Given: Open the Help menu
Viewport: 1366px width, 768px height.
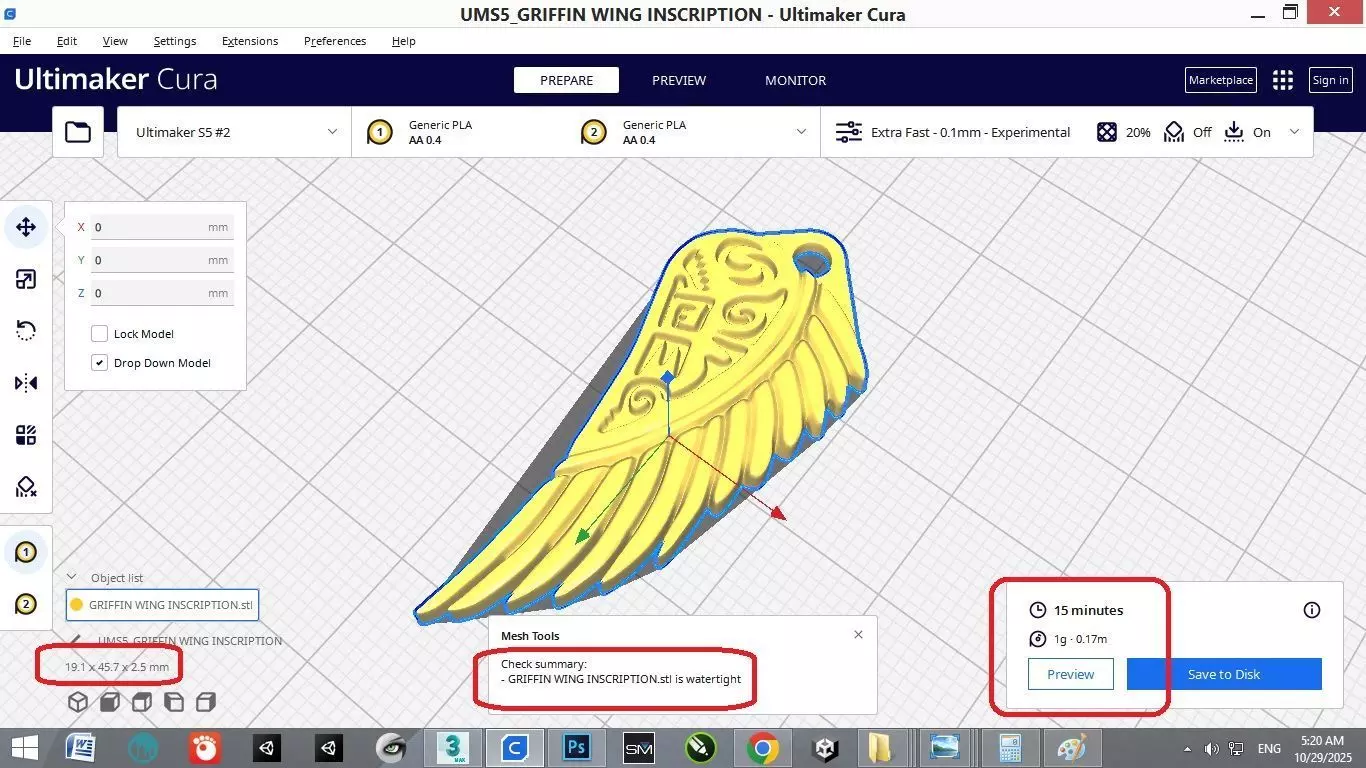Looking at the screenshot, I should pyautogui.click(x=404, y=41).
